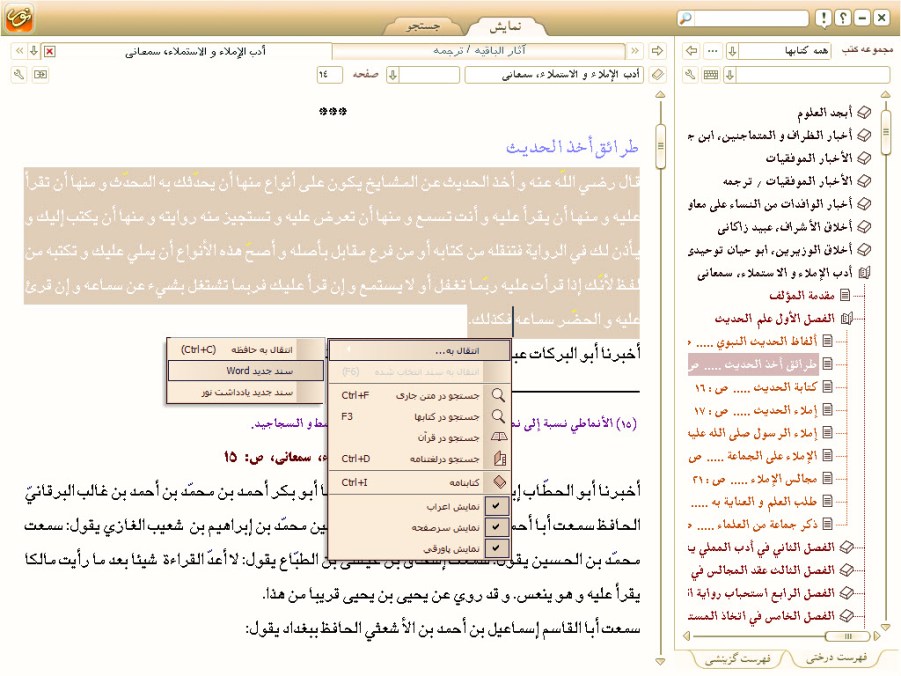Image resolution: width=901 pixels, height=676 pixels.
Task: Open the همه کتابها collection dropdown arrow
Action: (732, 51)
